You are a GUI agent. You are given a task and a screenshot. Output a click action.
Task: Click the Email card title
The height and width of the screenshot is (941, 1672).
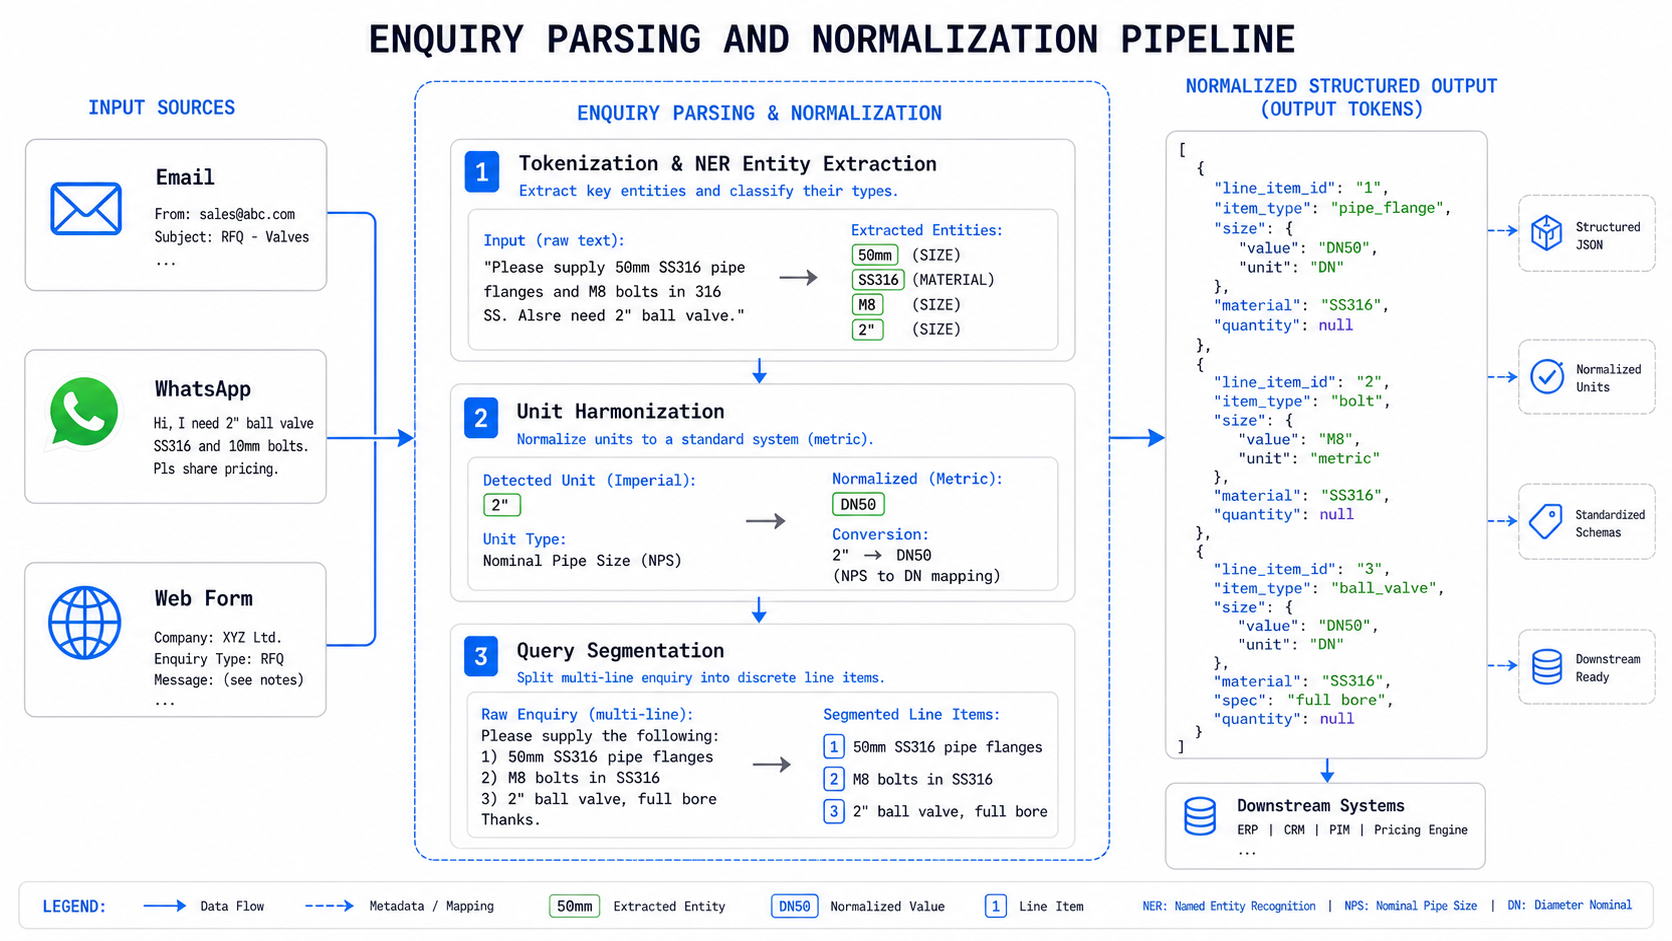(x=185, y=177)
